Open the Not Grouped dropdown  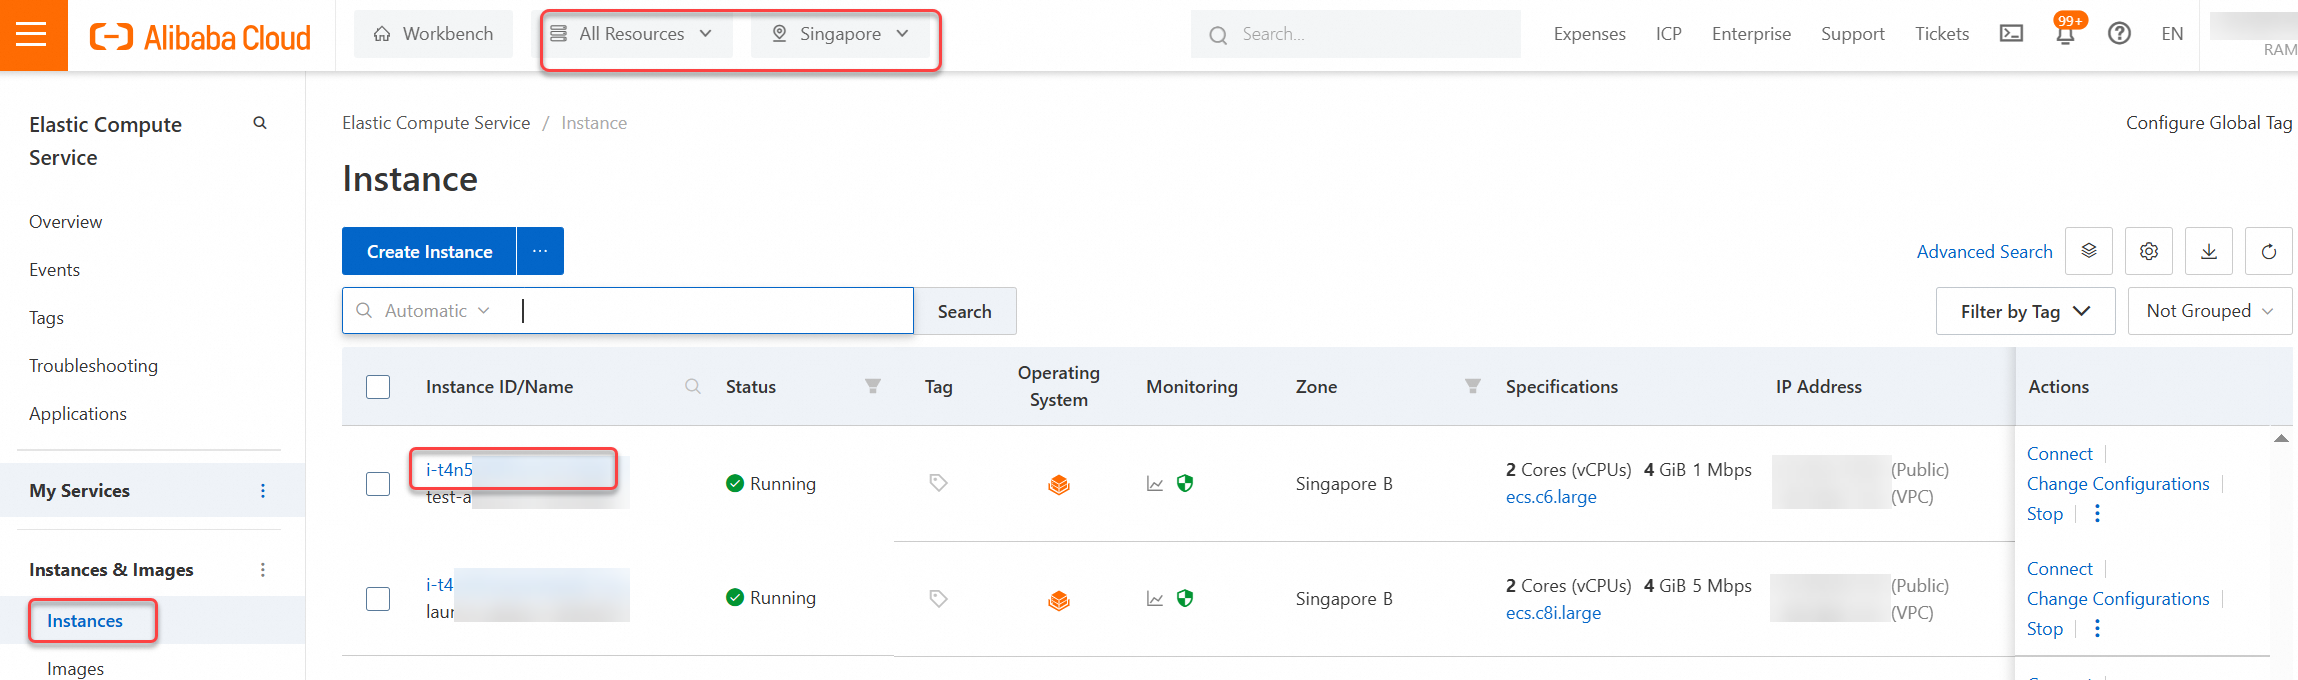click(2209, 311)
